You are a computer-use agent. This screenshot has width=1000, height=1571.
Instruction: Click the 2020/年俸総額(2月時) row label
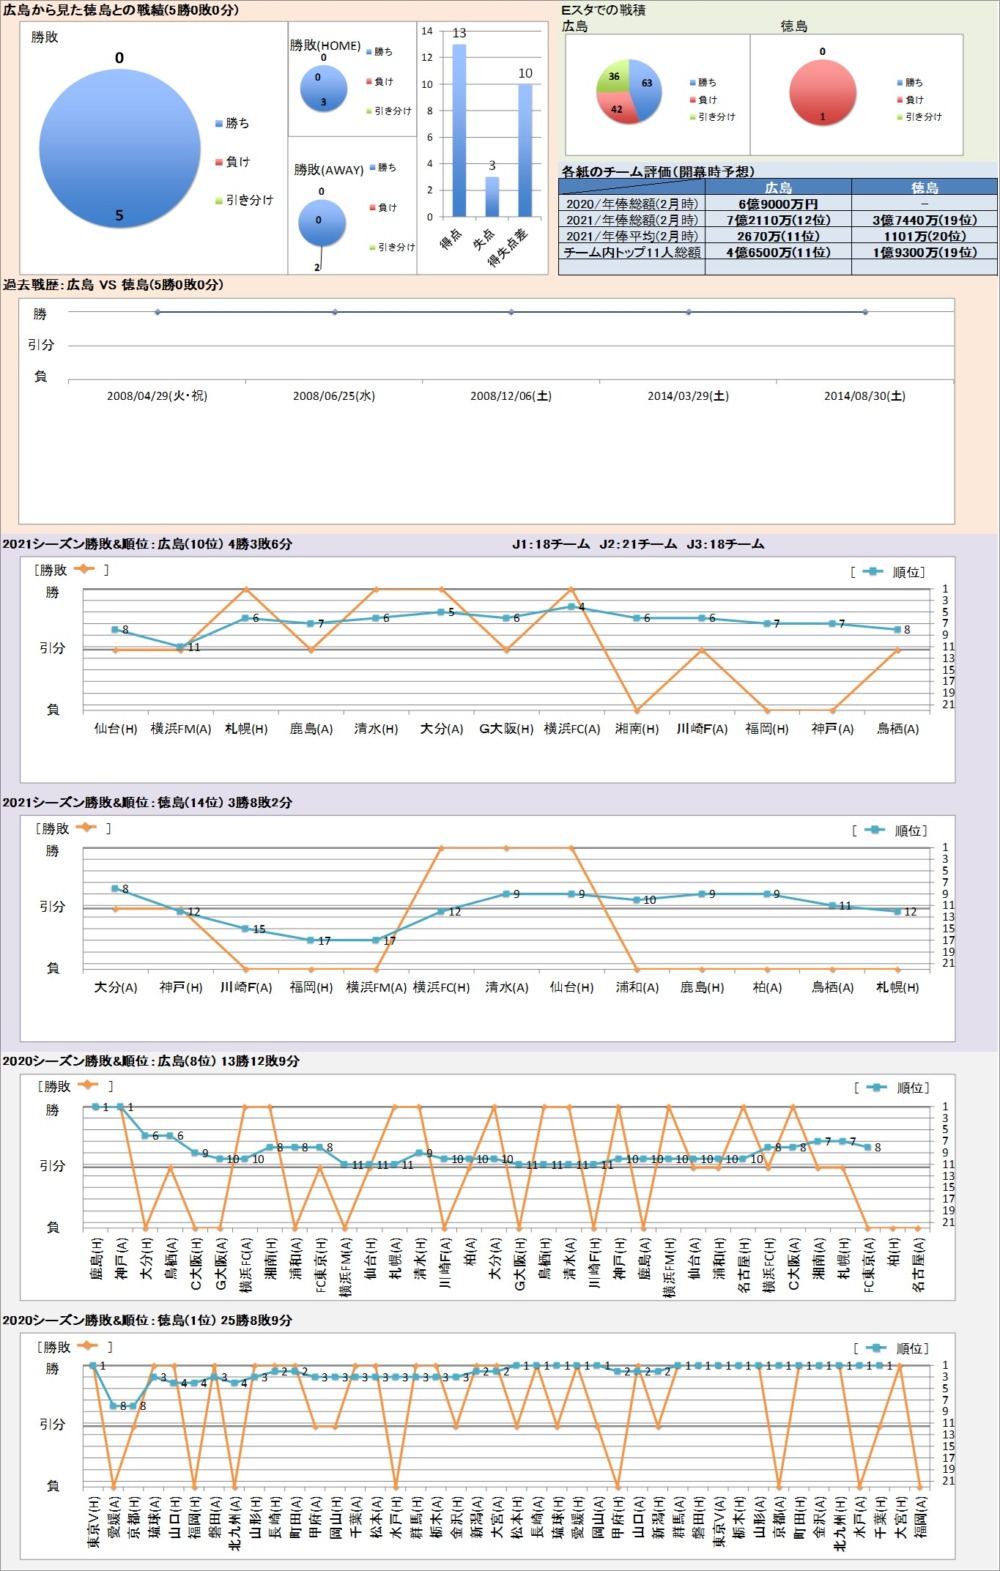point(632,204)
